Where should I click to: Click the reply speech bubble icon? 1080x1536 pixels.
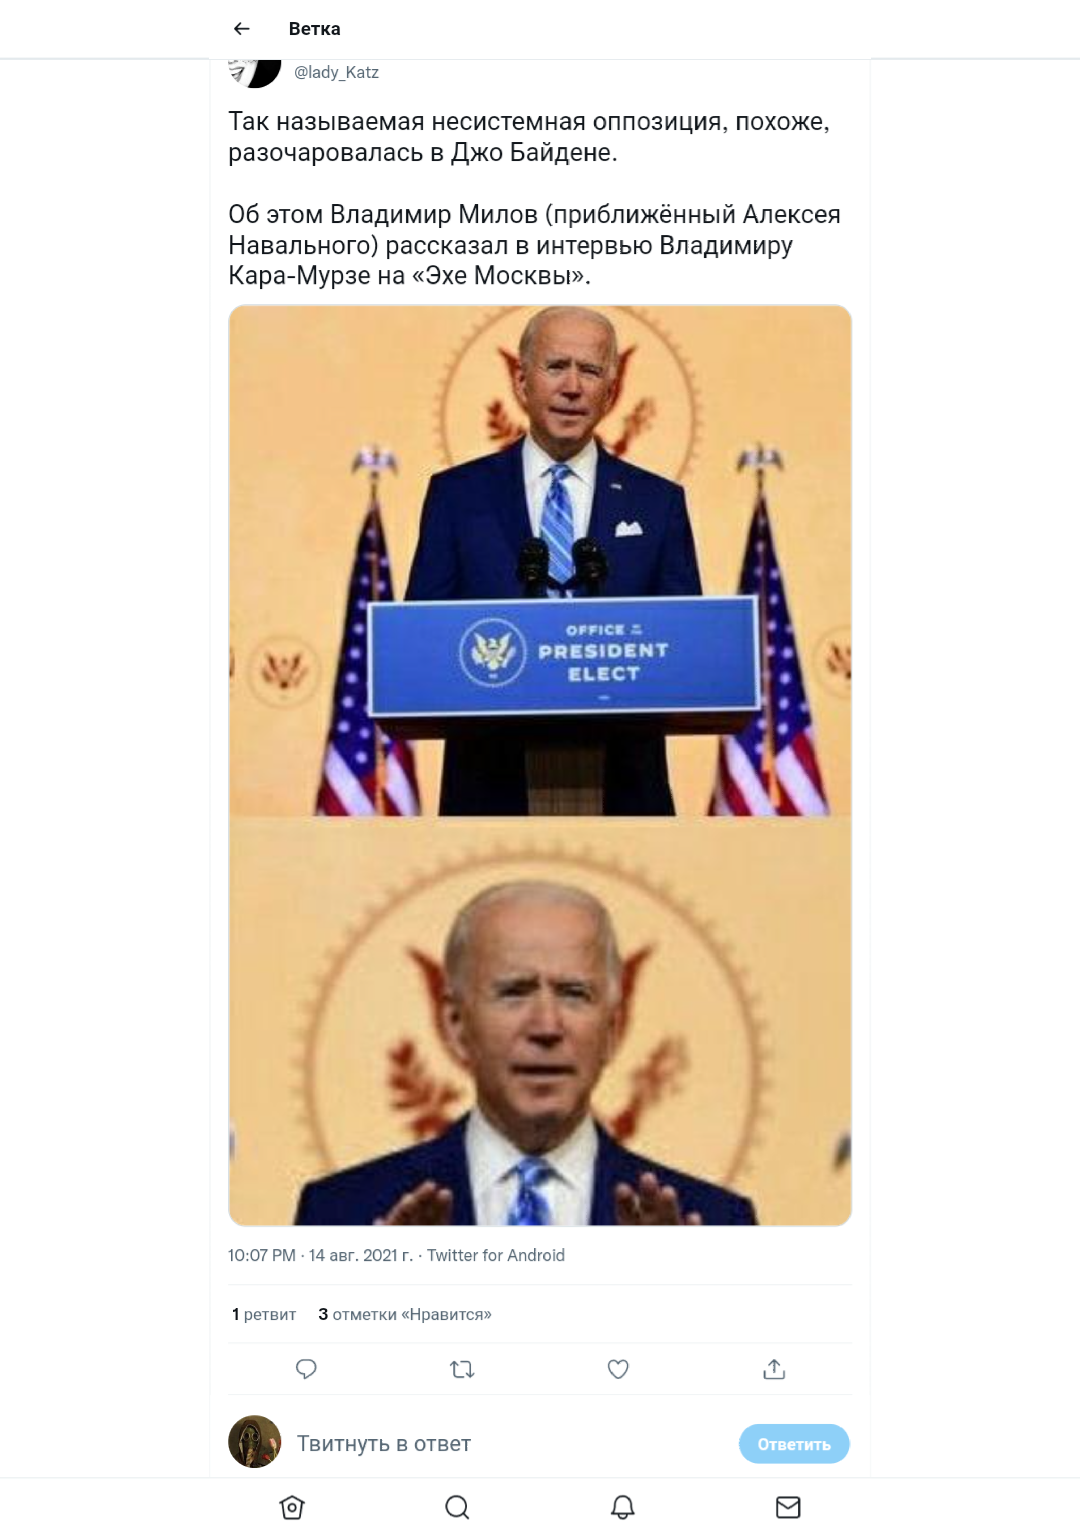point(306,1369)
